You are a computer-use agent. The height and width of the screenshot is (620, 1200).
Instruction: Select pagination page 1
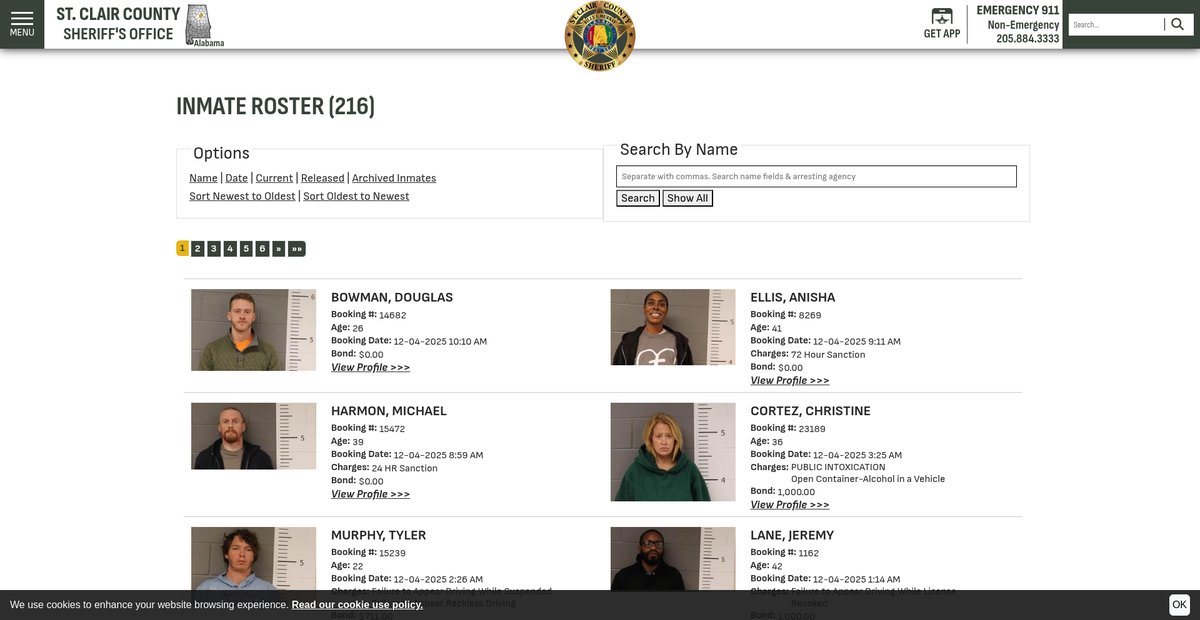coord(183,248)
